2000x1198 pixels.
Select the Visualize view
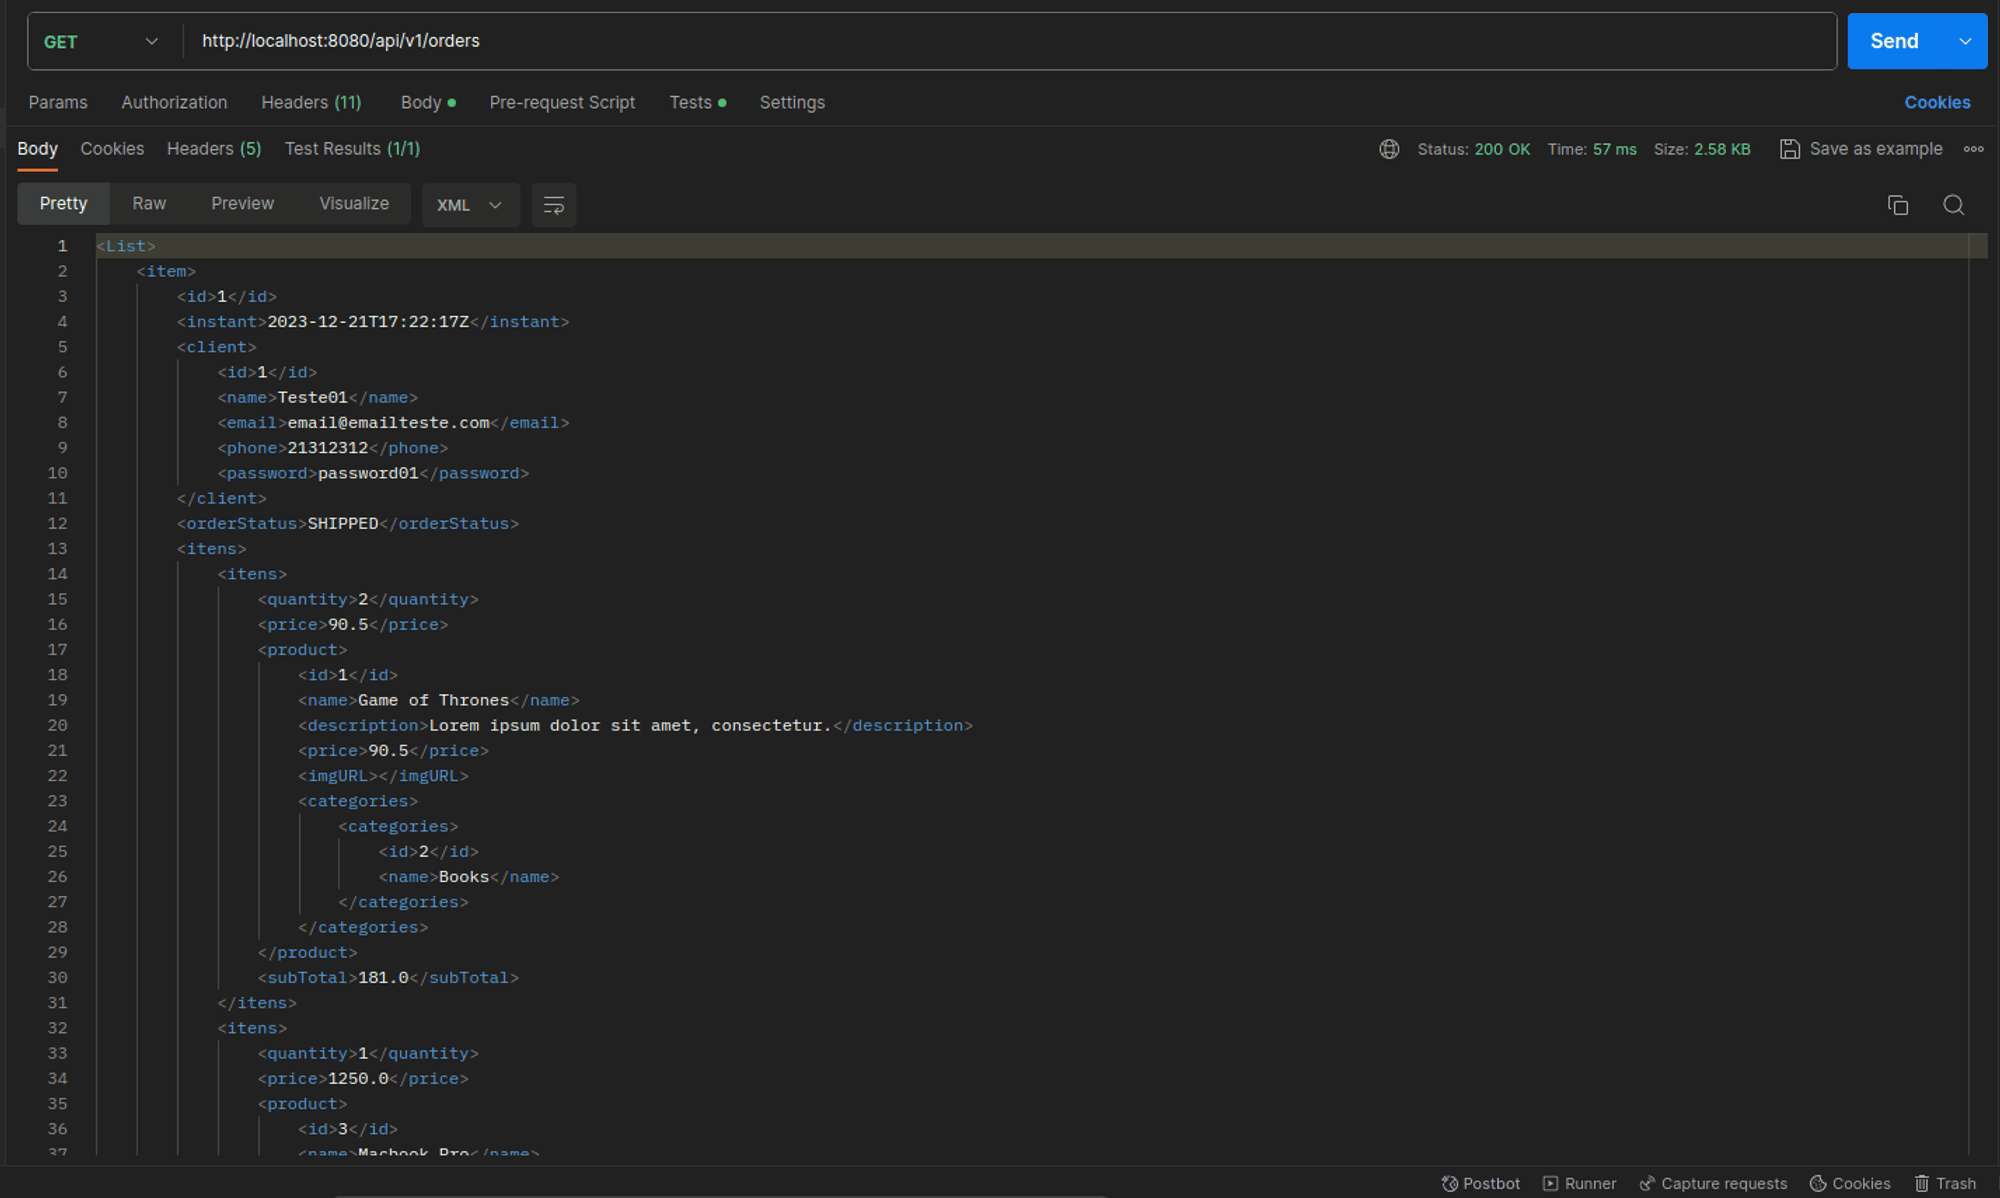pos(354,203)
